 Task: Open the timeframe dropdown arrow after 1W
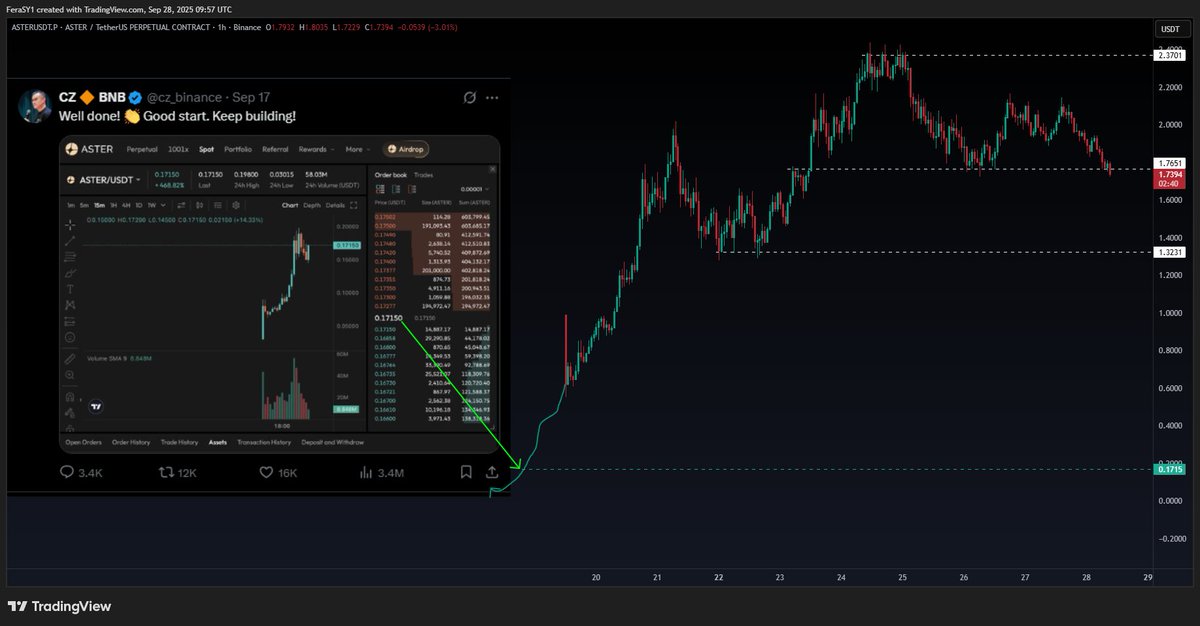click(163, 205)
